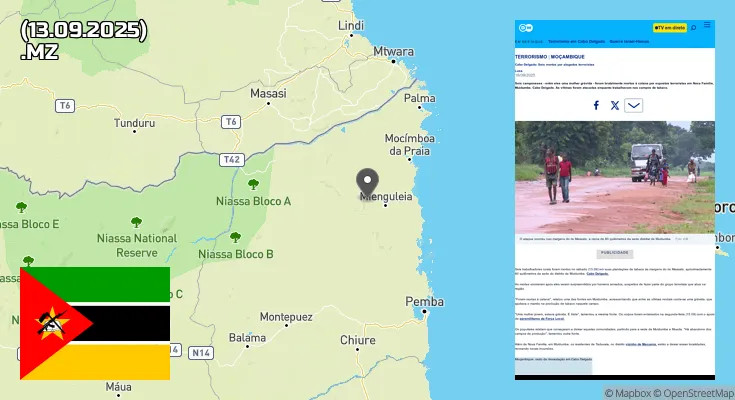Open the OpenStreetMap attribution link
The height and width of the screenshot is (400, 735).
click(699, 393)
